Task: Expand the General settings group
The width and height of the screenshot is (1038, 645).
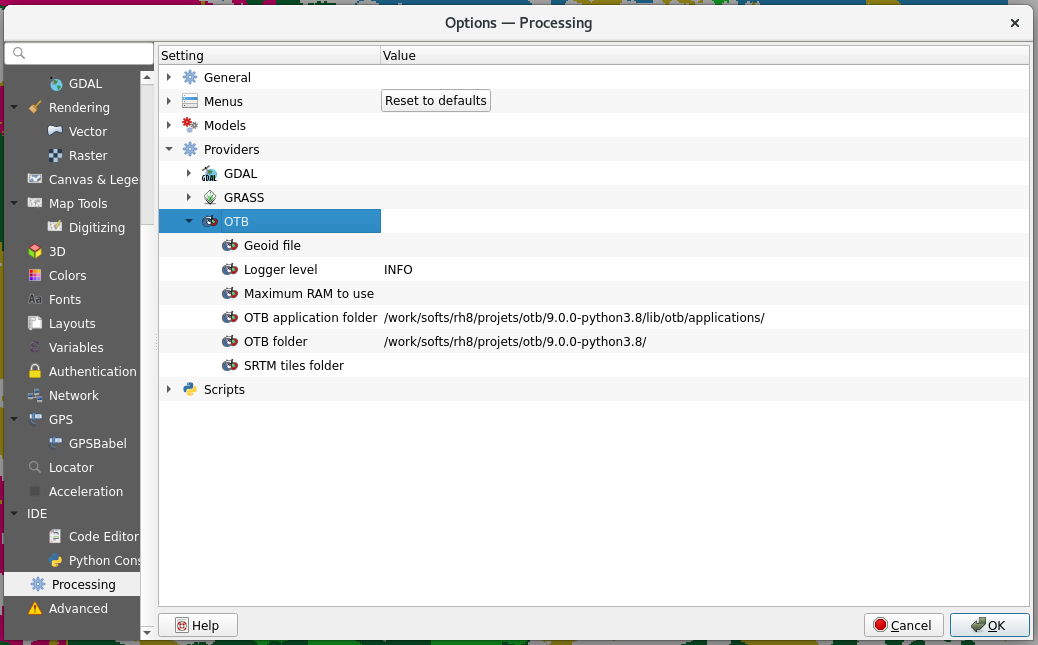Action: 169,77
